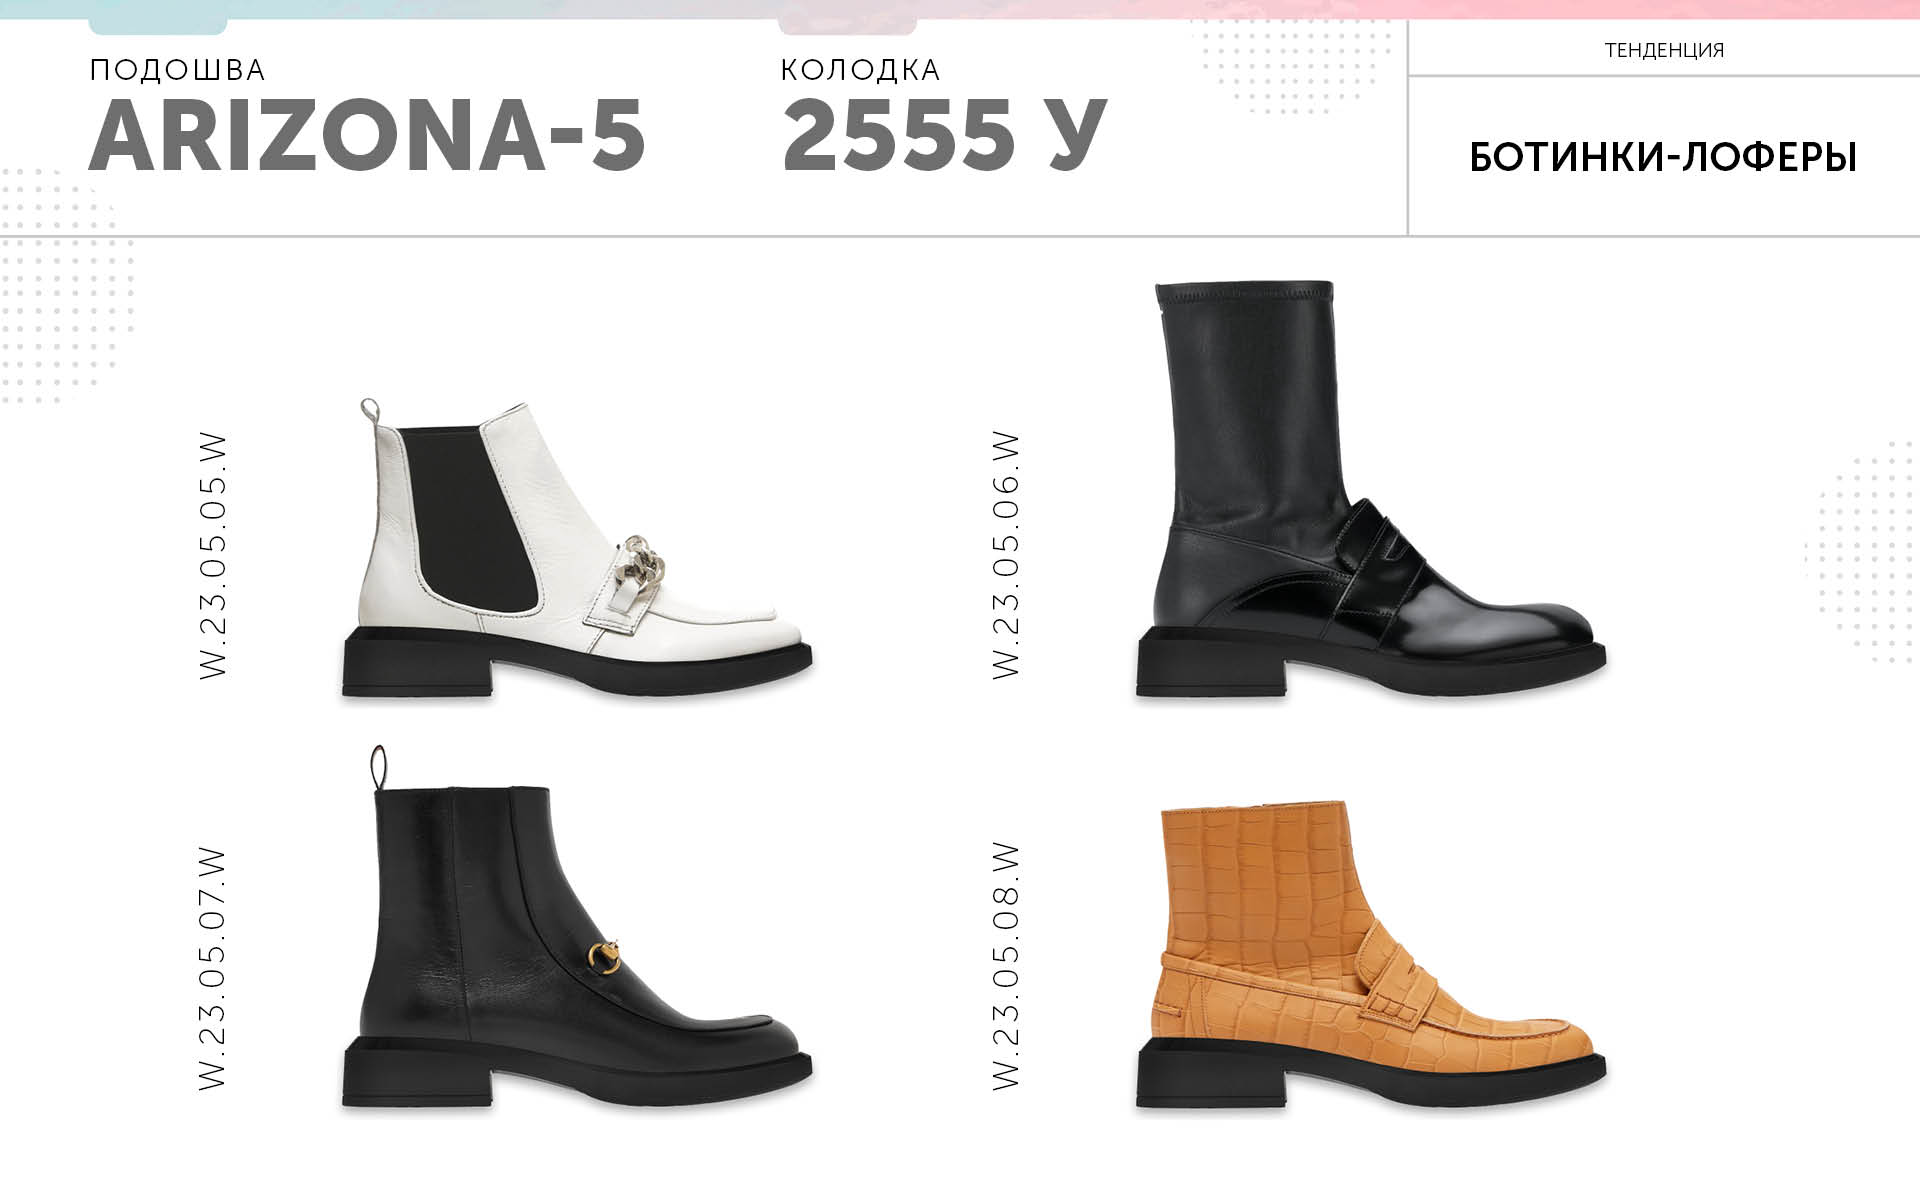Click the ПОДОШВА label
Image resolution: width=1920 pixels, height=1200 pixels.
177,70
